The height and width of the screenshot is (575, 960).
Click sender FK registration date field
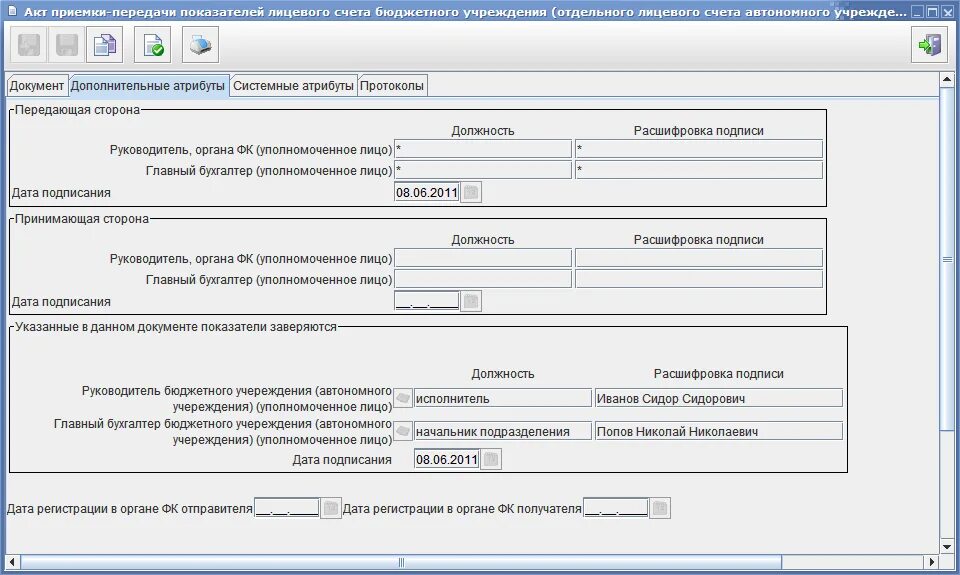(x=287, y=508)
